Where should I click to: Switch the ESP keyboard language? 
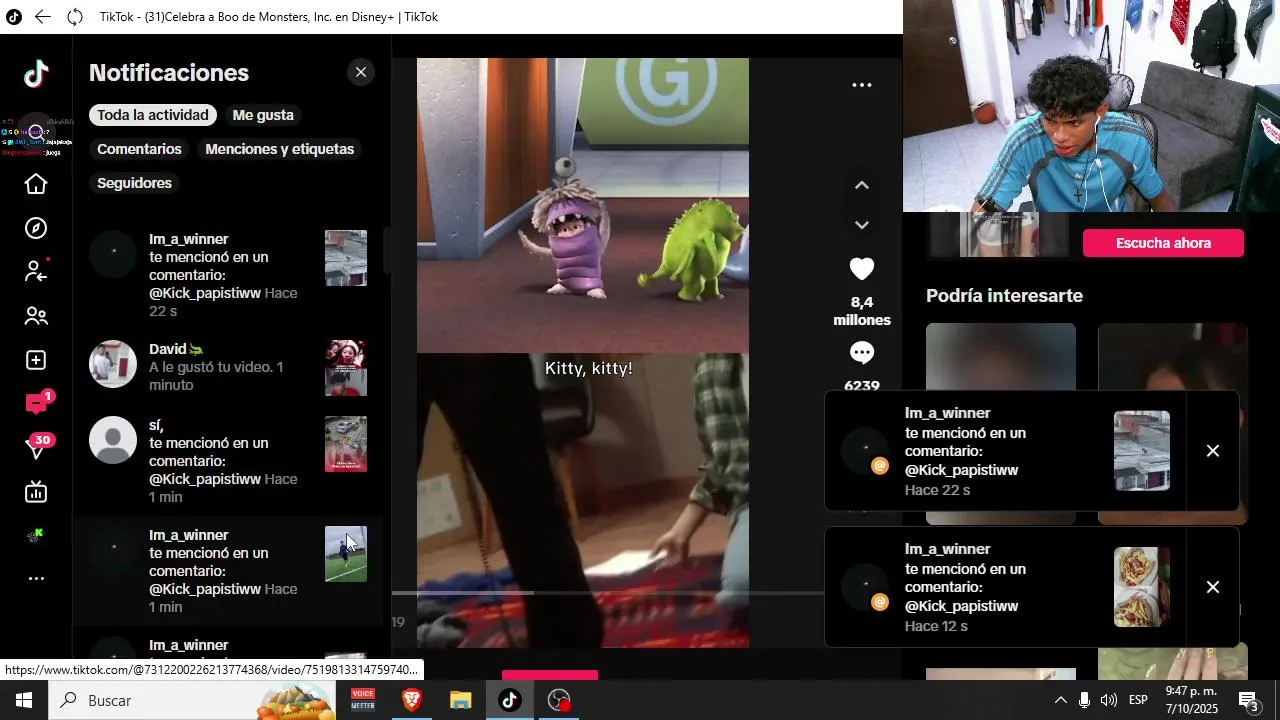click(1138, 700)
